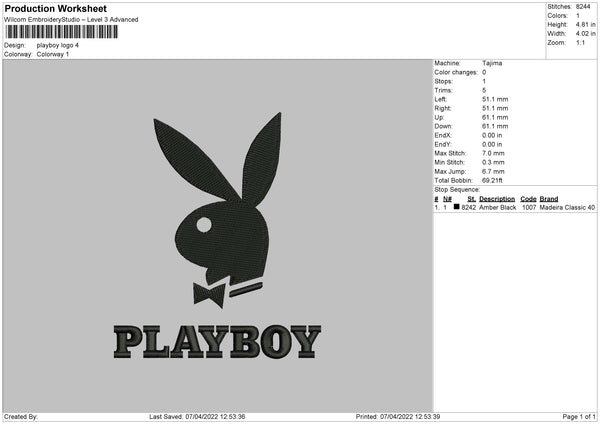
Task: Click zoom value '1:1'
Action: coord(580,42)
